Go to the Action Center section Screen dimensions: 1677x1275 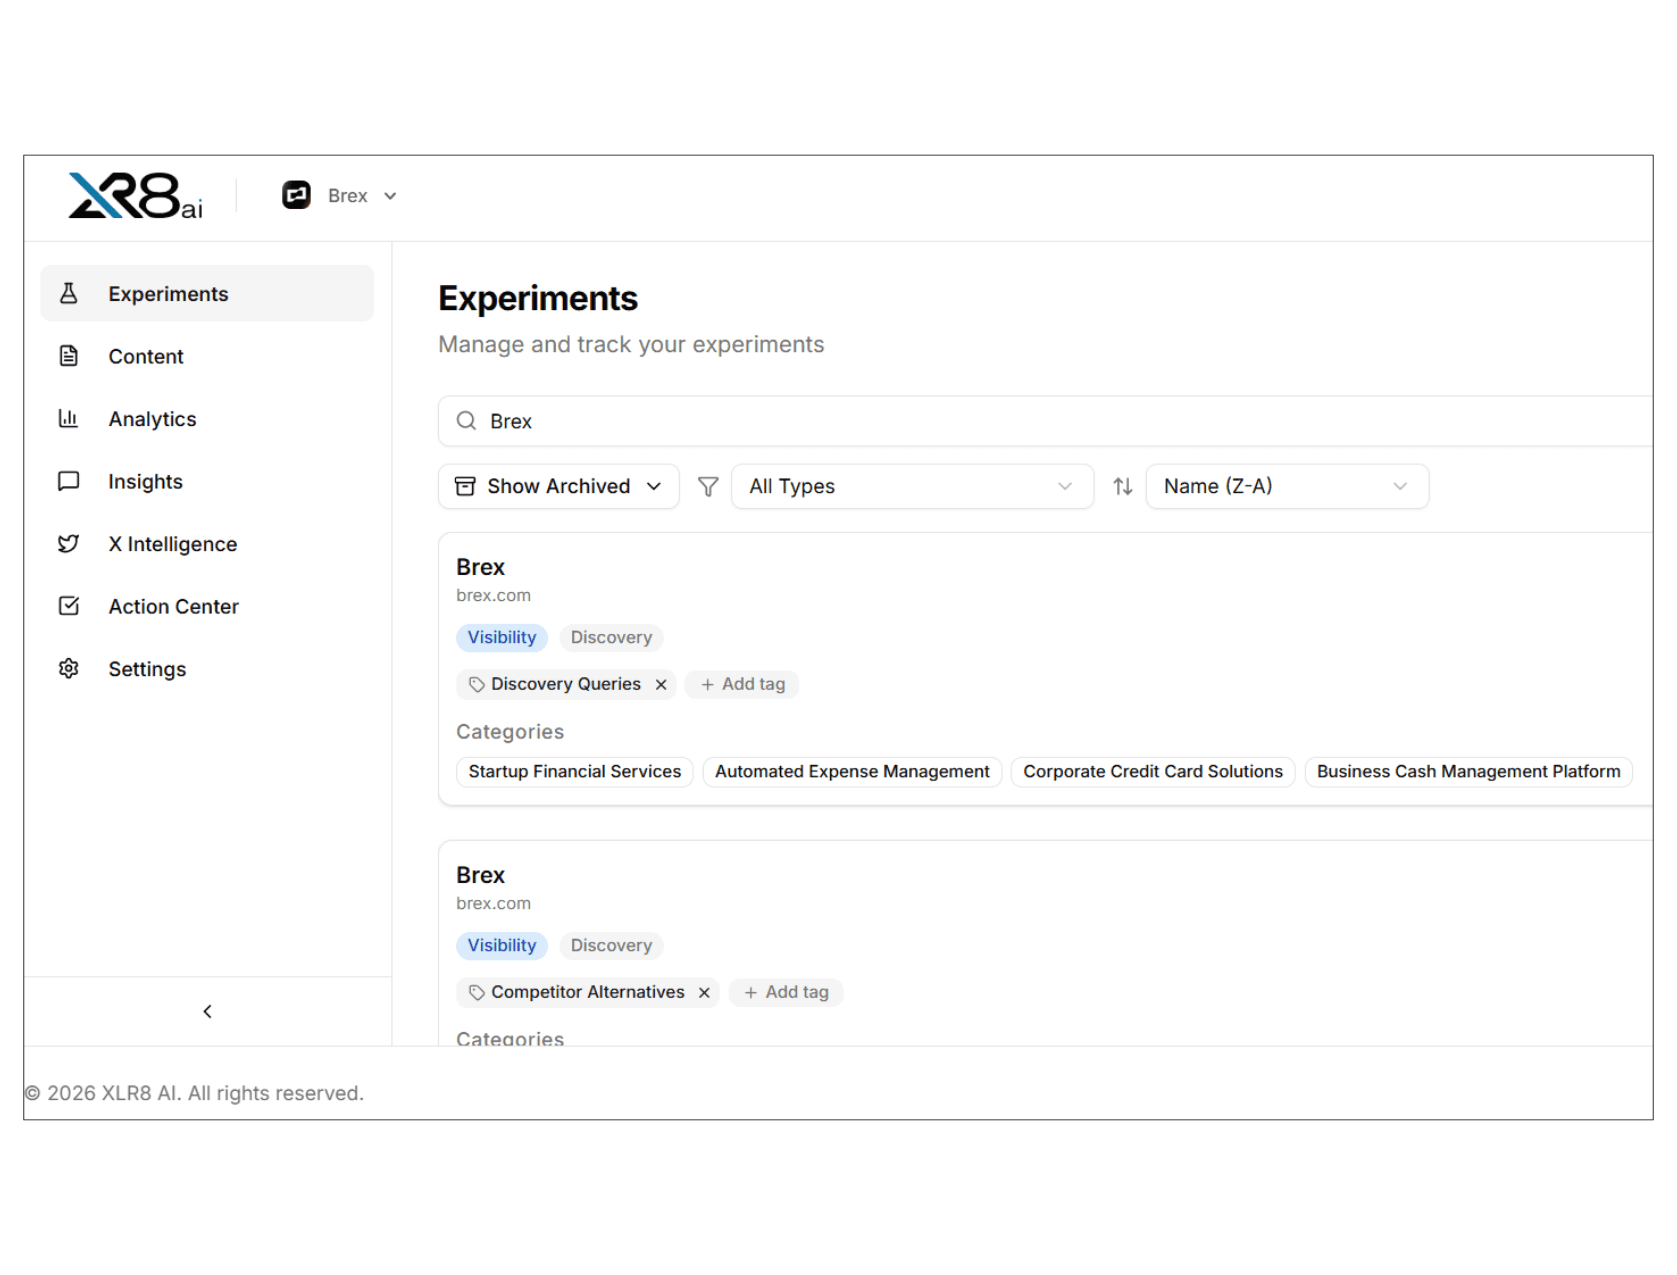pyautogui.click(x=173, y=606)
